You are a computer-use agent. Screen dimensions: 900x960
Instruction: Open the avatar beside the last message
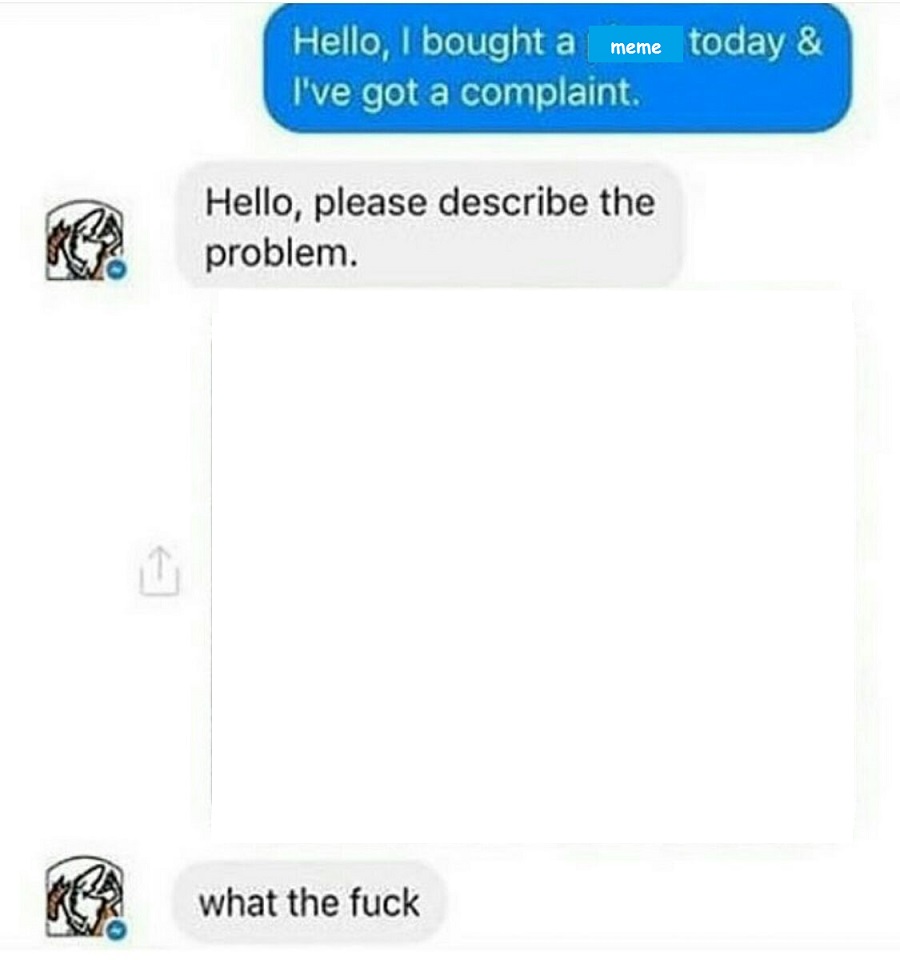click(85, 897)
